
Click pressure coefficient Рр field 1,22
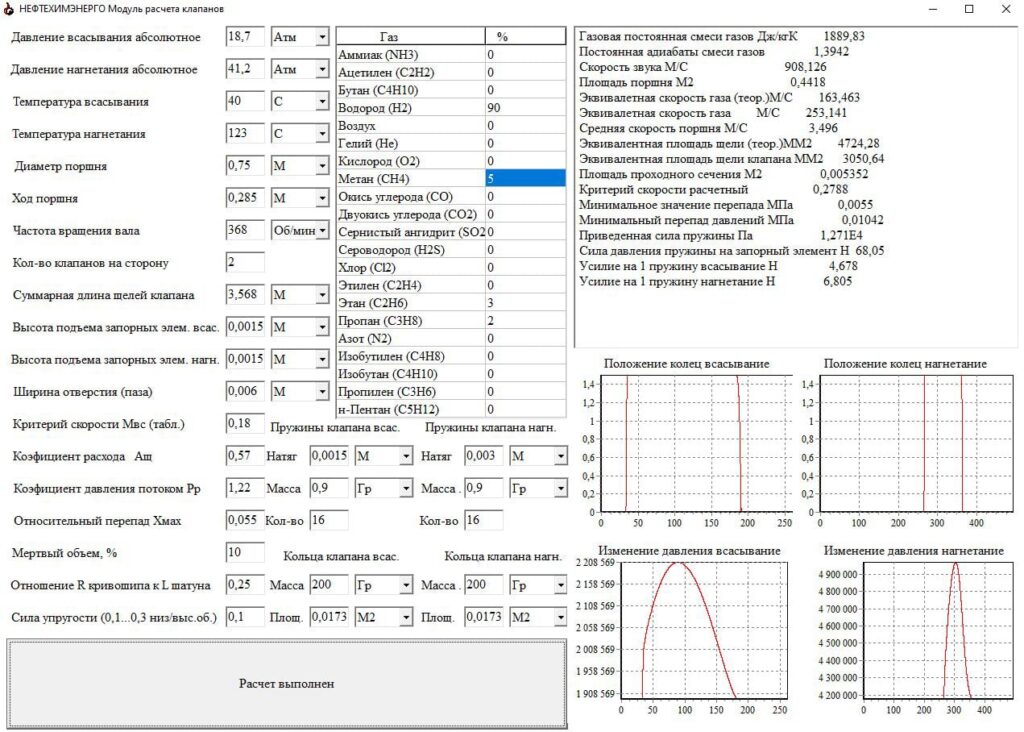point(245,488)
